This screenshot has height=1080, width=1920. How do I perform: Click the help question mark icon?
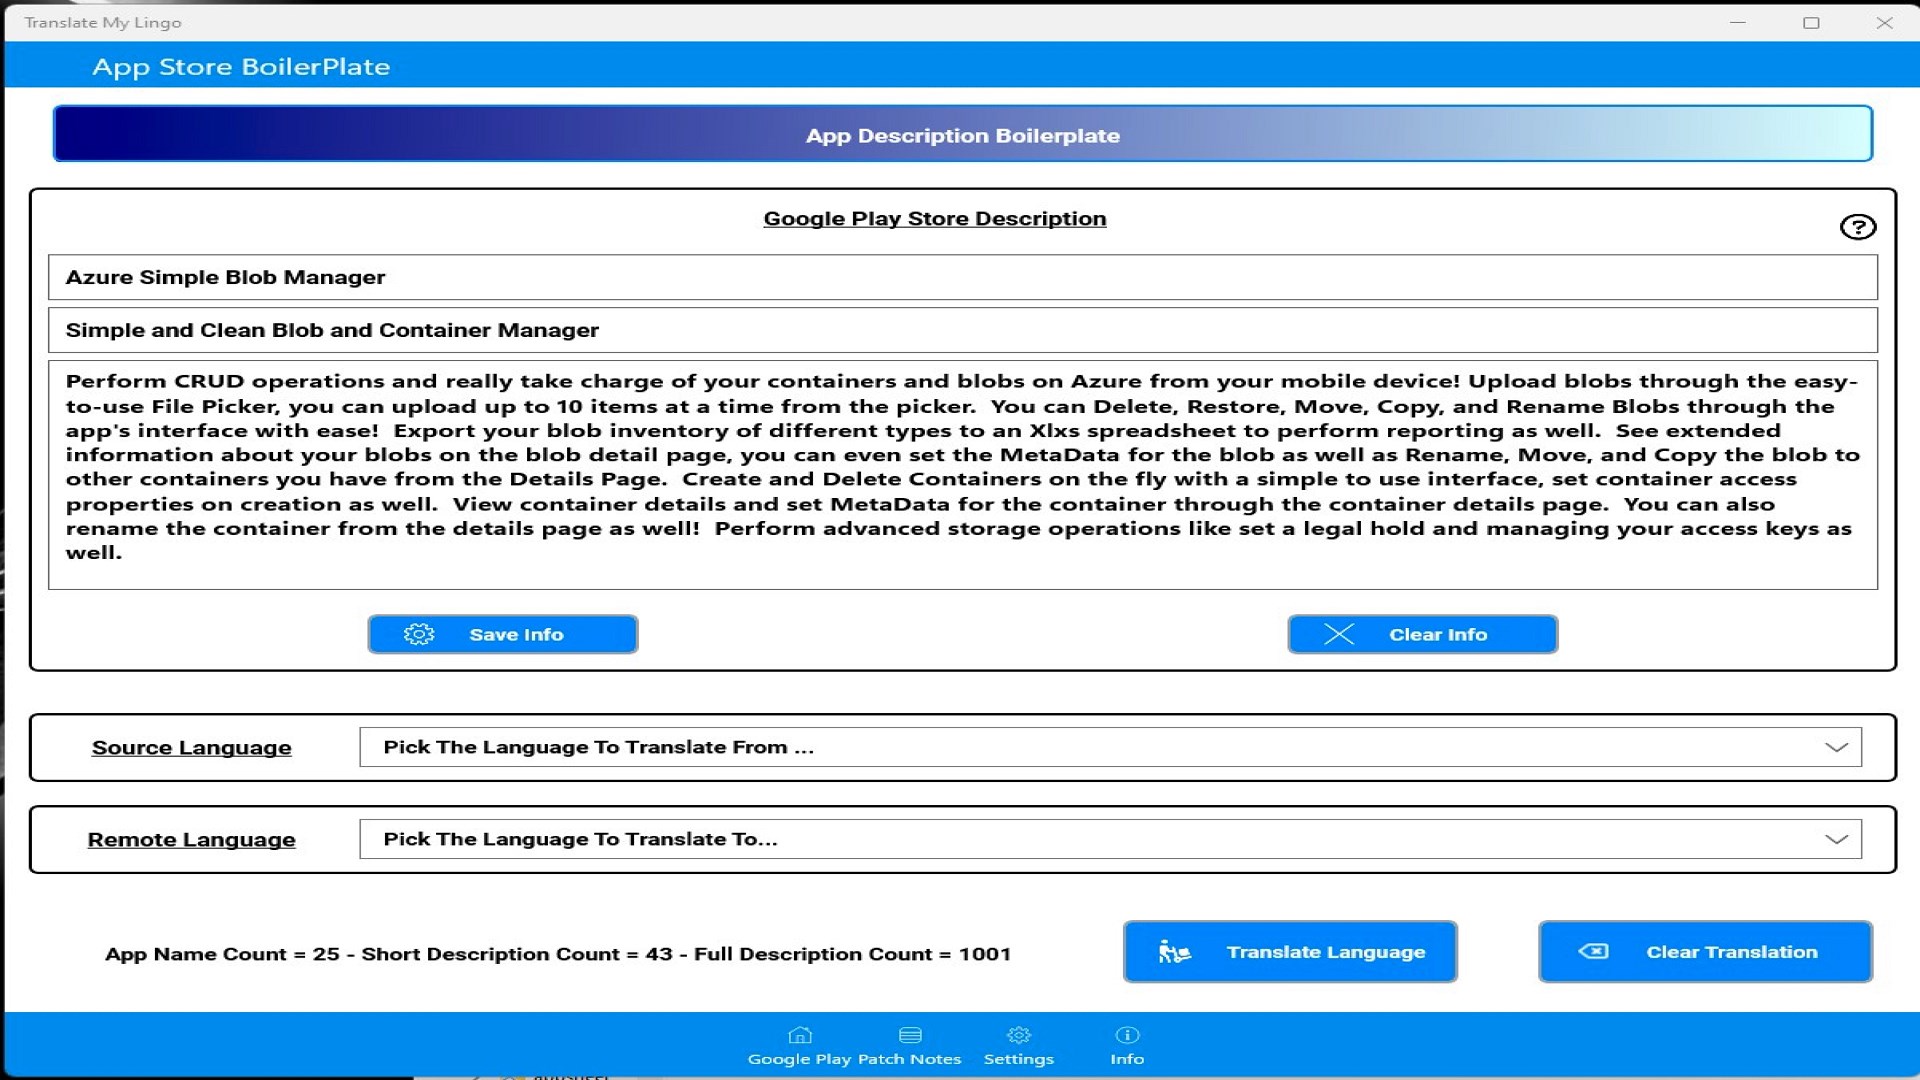click(1857, 227)
